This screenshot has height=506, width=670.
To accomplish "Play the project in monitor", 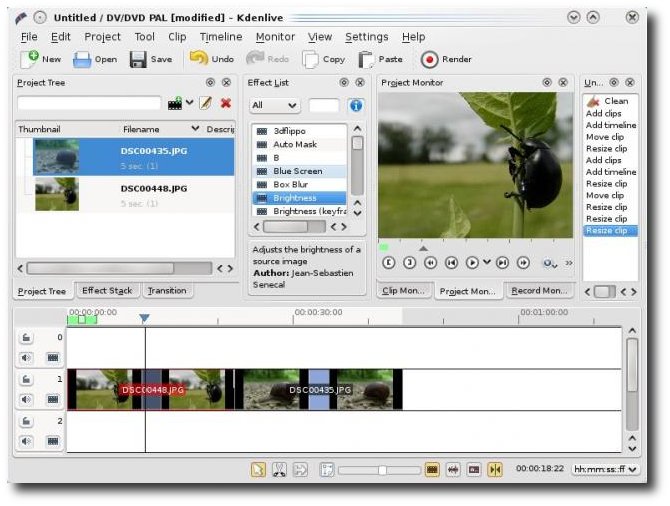I will coord(472,262).
